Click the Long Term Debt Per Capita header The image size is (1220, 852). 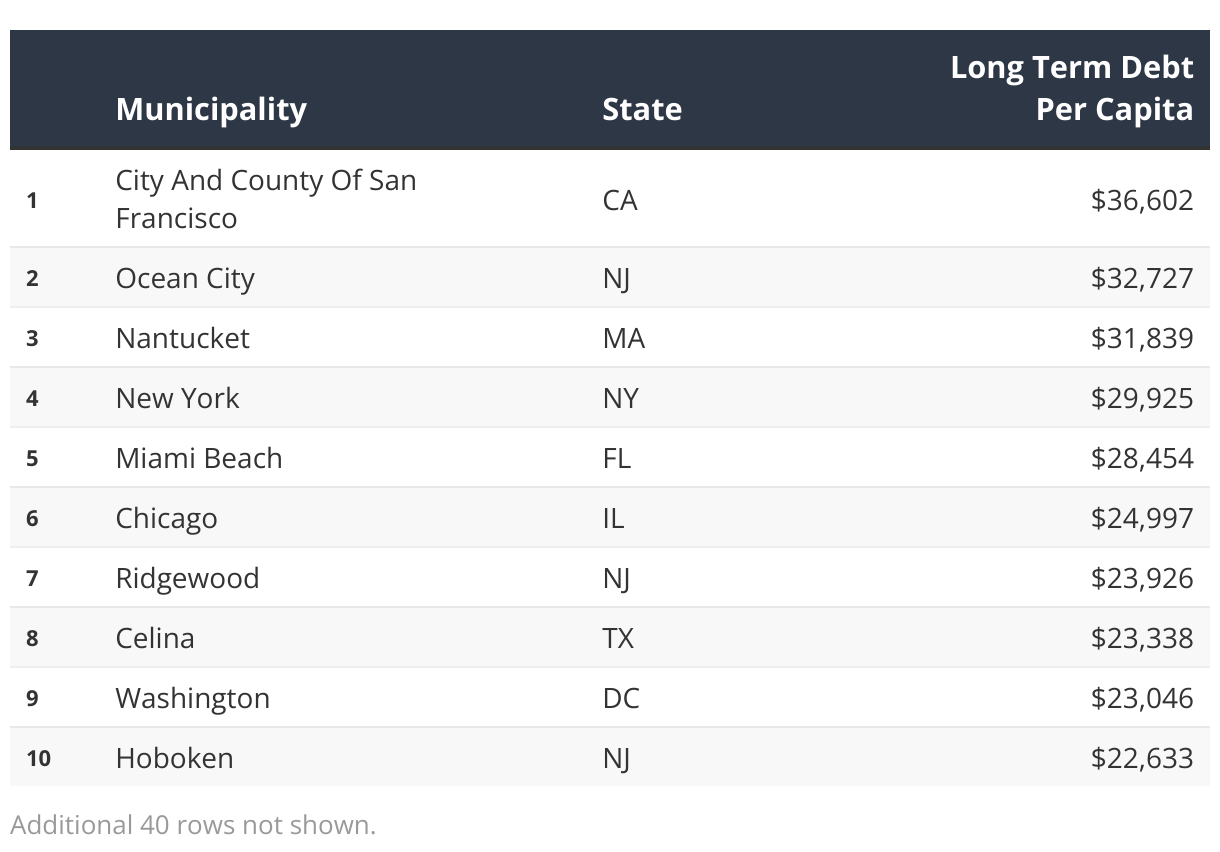pyautogui.click(x=1072, y=88)
